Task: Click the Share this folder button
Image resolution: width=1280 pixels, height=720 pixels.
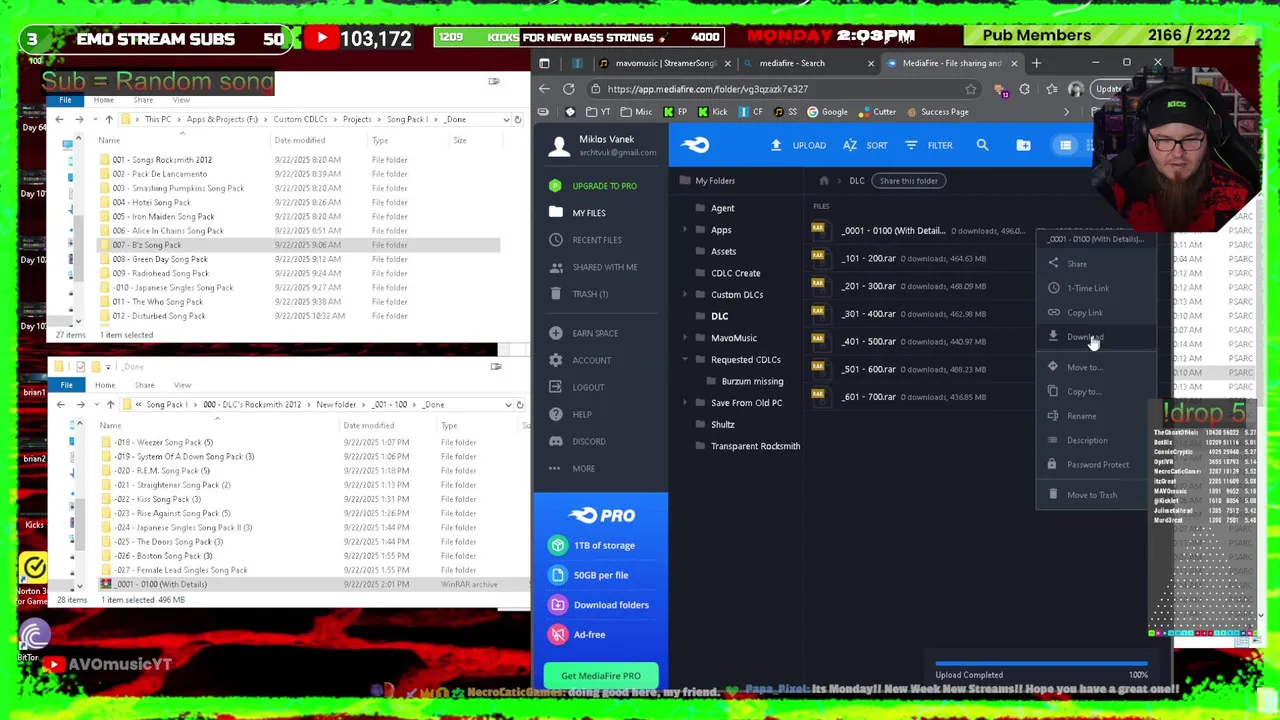Action: 908,181
